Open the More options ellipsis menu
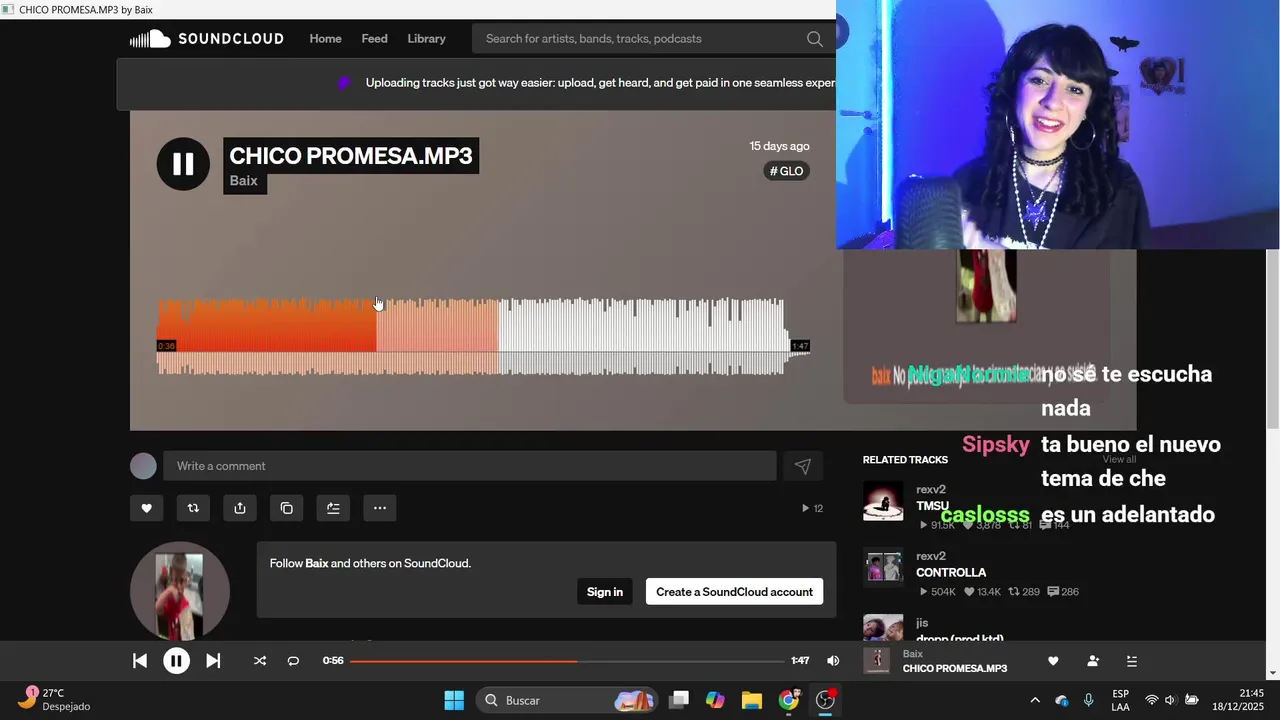The width and height of the screenshot is (1280, 720). coord(380,508)
